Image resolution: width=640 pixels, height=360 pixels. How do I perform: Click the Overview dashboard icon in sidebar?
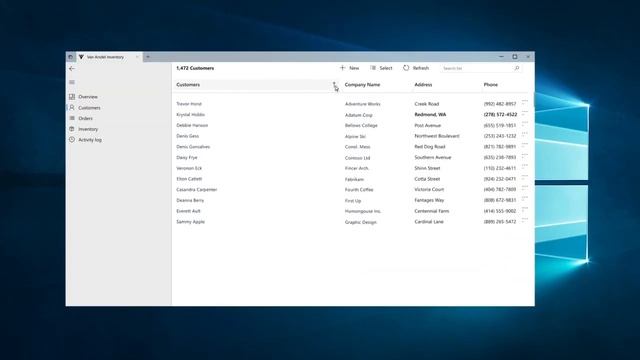click(72, 97)
